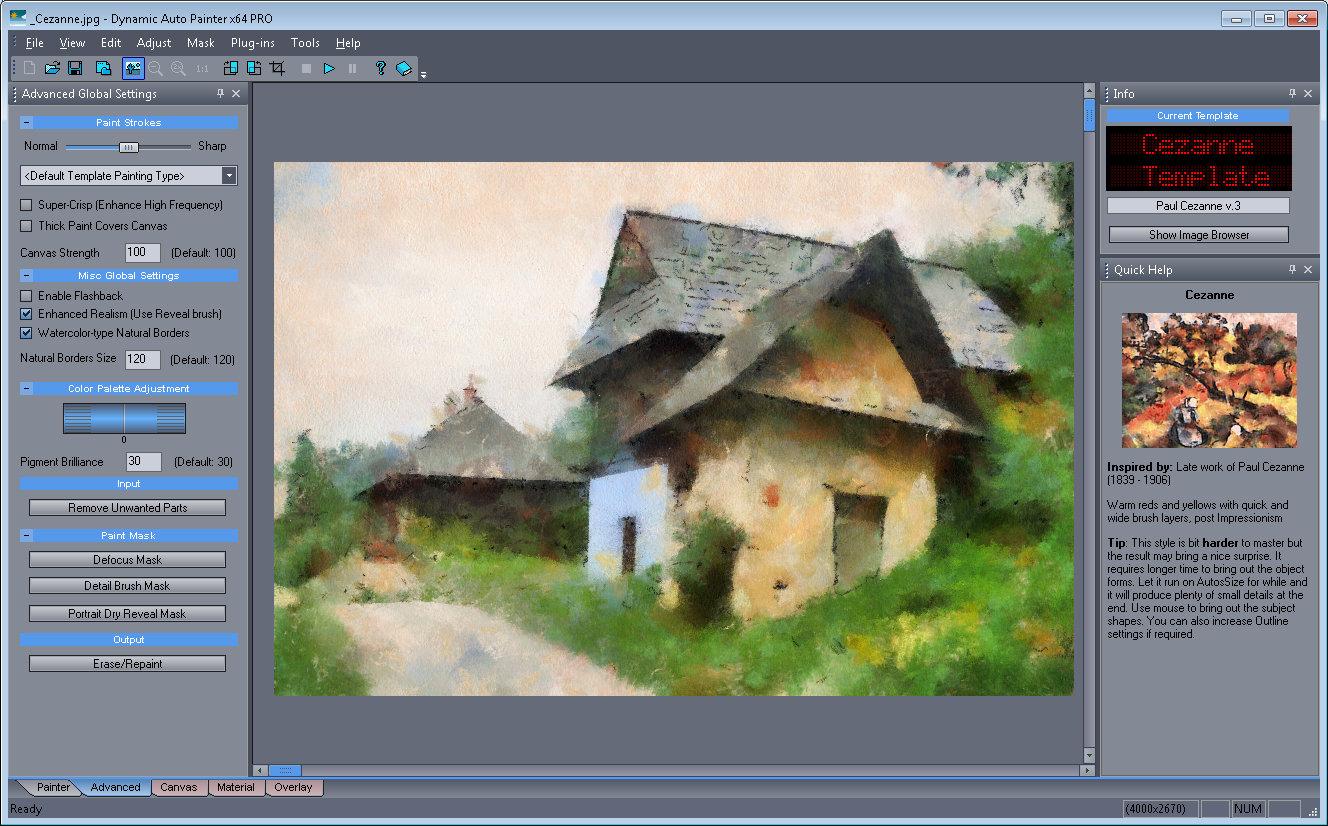Image resolution: width=1328 pixels, height=826 pixels.
Task: Collapse the Paint Strokes section
Action: (26, 123)
